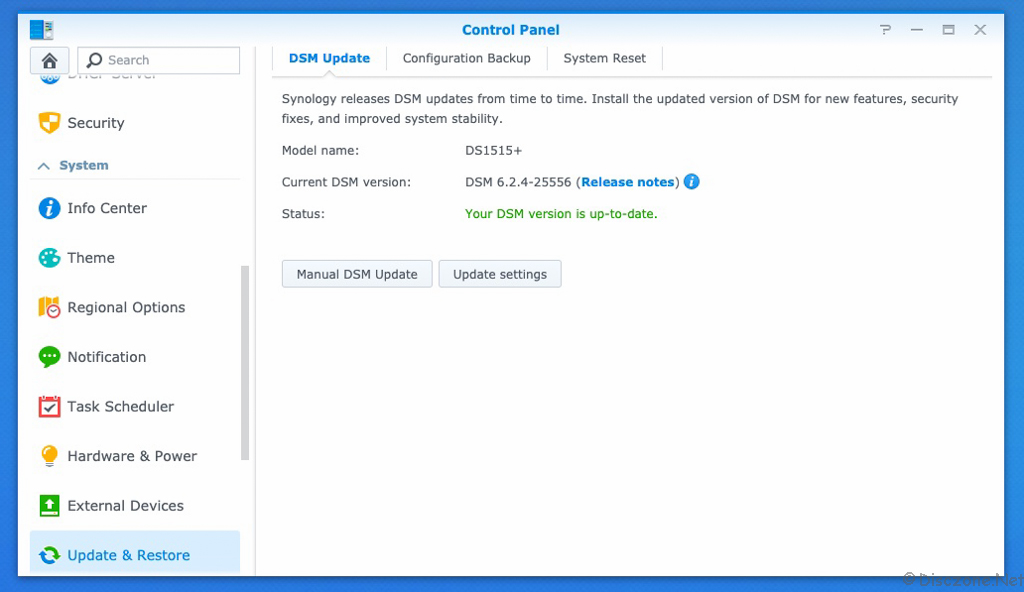Open Security via its shield icon

pyautogui.click(x=49, y=123)
